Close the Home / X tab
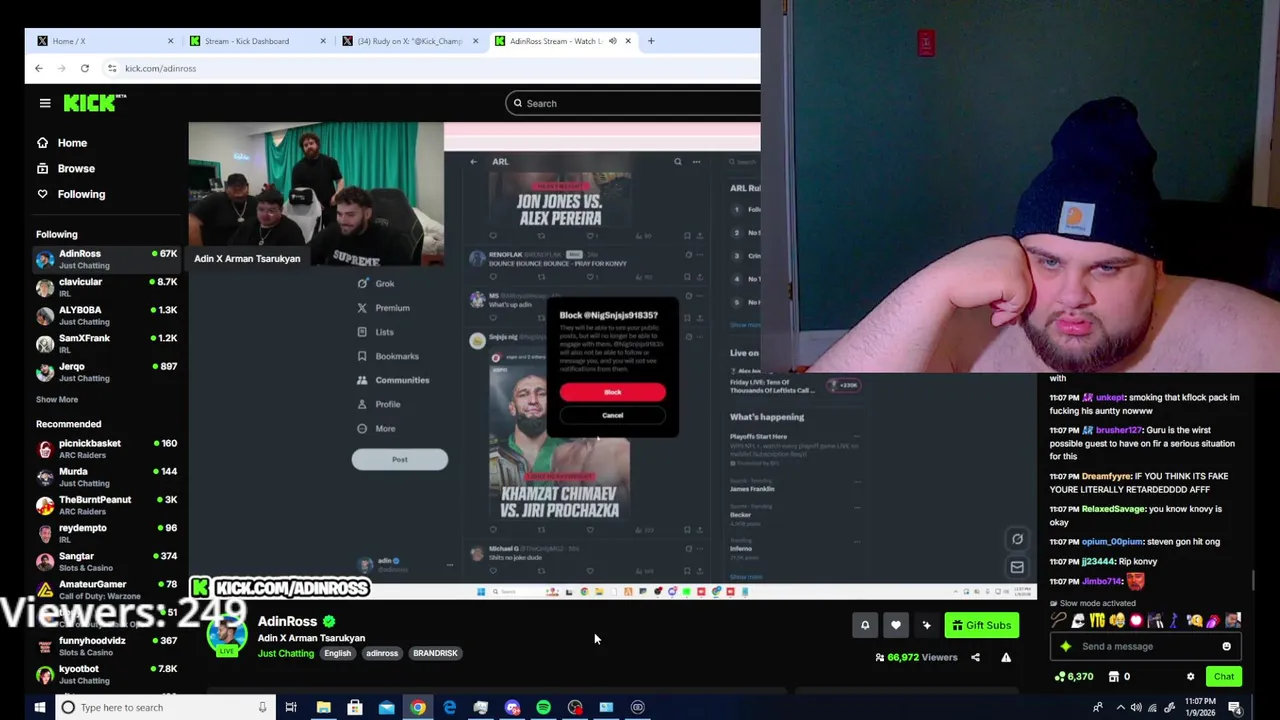Viewport: 1280px width, 720px height. (x=170, y=41)
